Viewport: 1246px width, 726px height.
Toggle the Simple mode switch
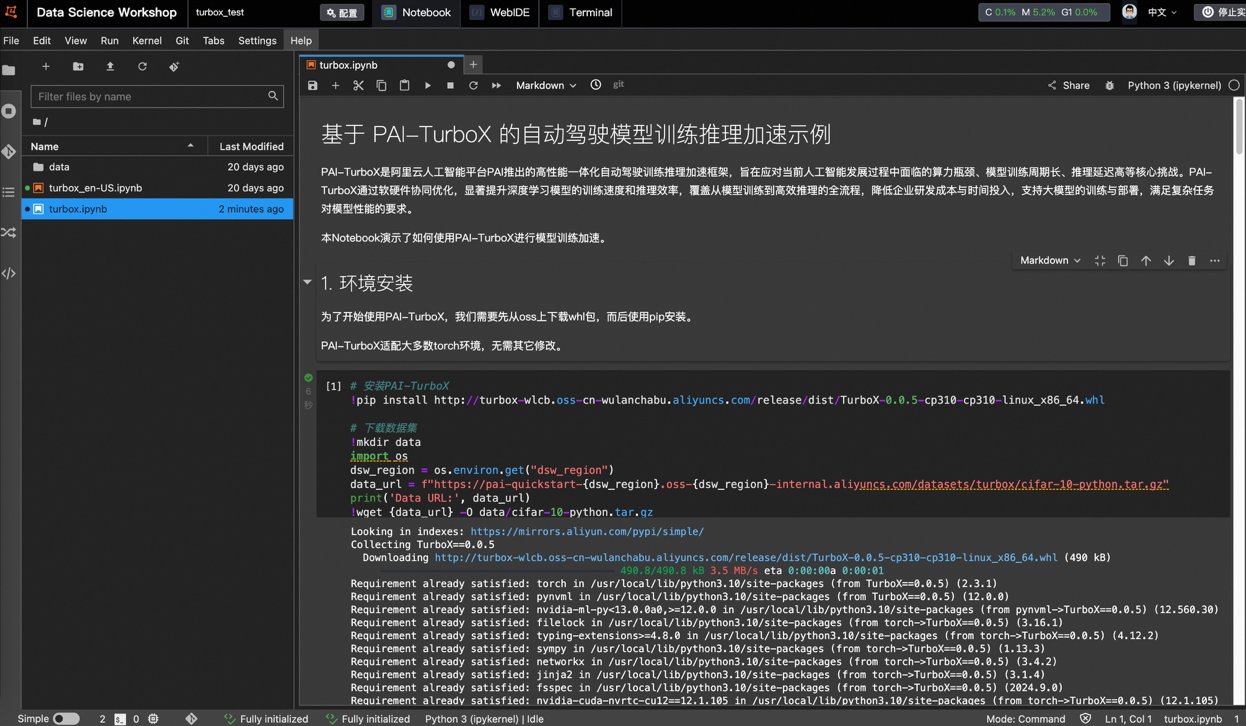coord(66,718)
